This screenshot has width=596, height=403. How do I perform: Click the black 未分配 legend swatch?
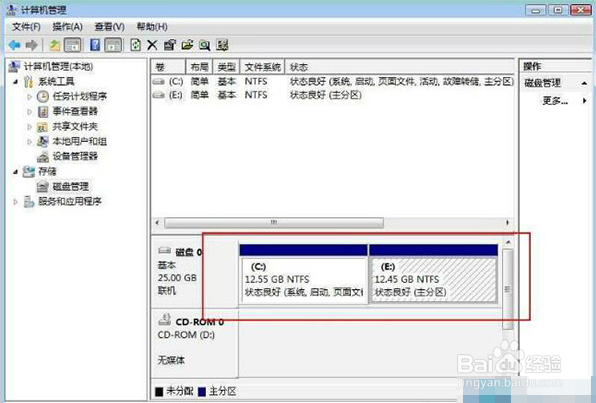pos(159,391)
